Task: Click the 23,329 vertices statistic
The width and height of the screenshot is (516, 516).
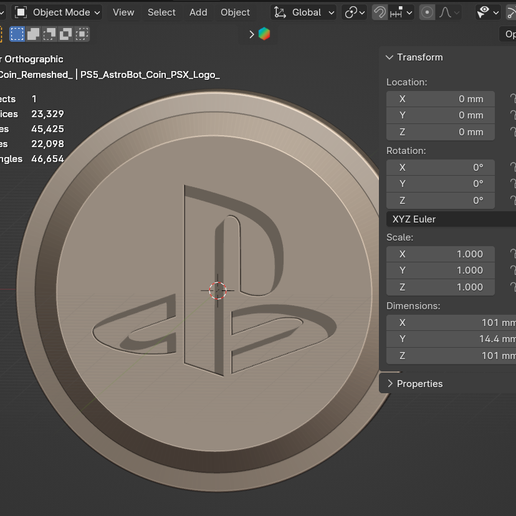Action: point(47,114)
